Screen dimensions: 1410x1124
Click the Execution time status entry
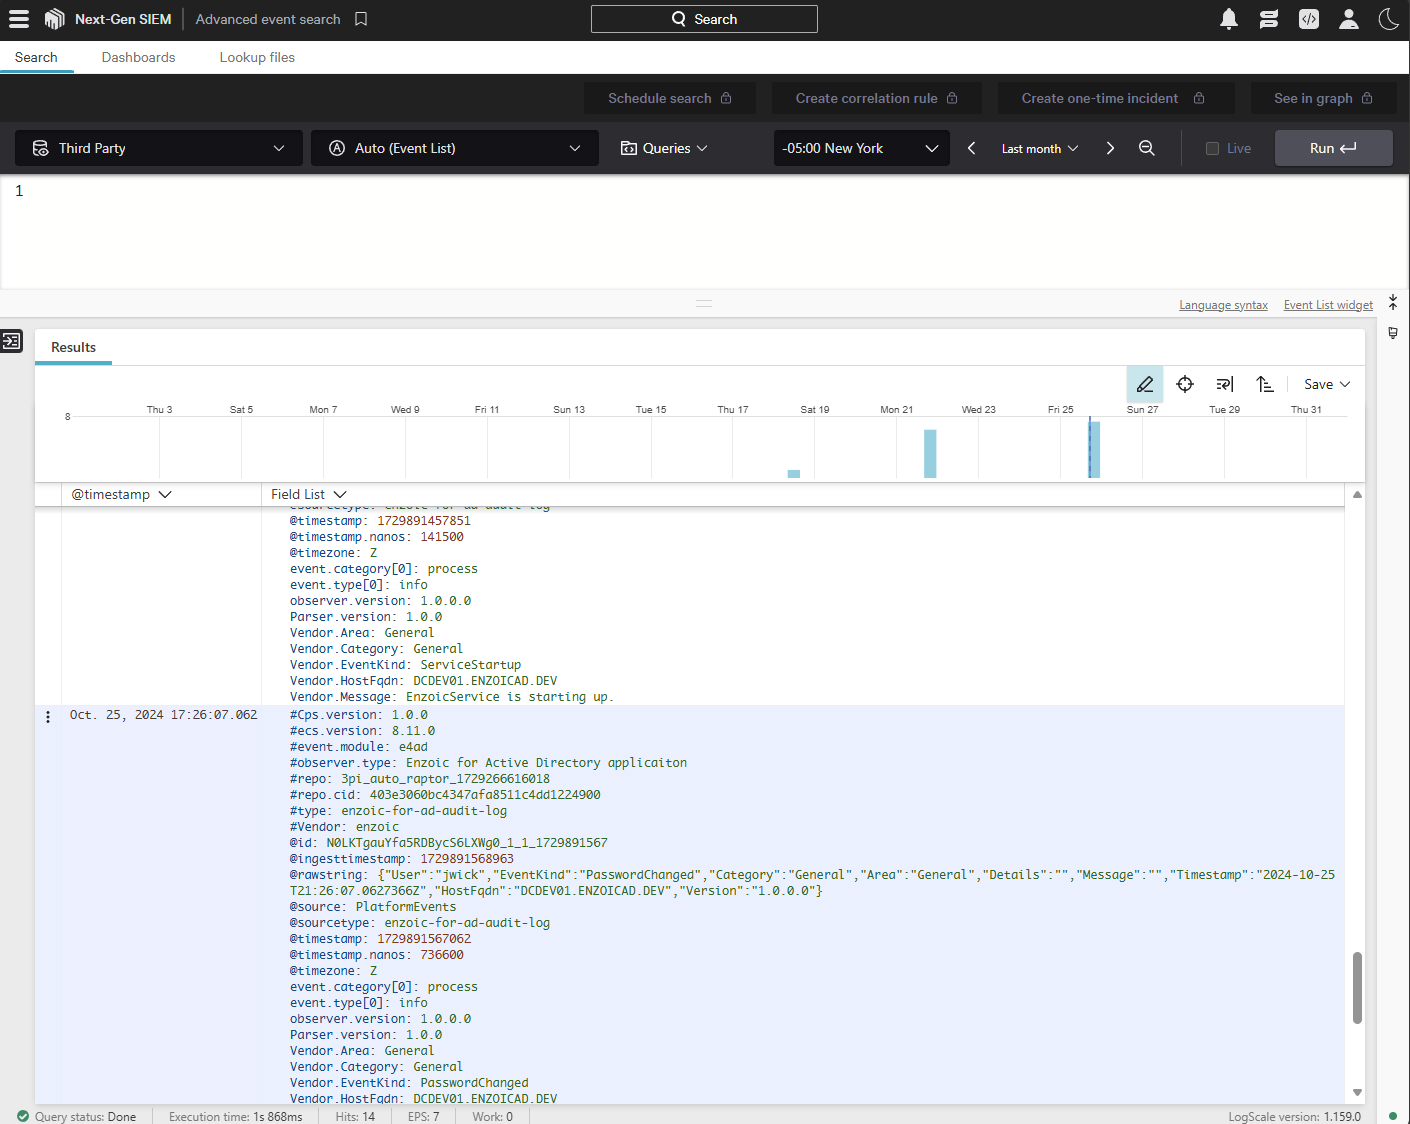tap(235, 1116)
